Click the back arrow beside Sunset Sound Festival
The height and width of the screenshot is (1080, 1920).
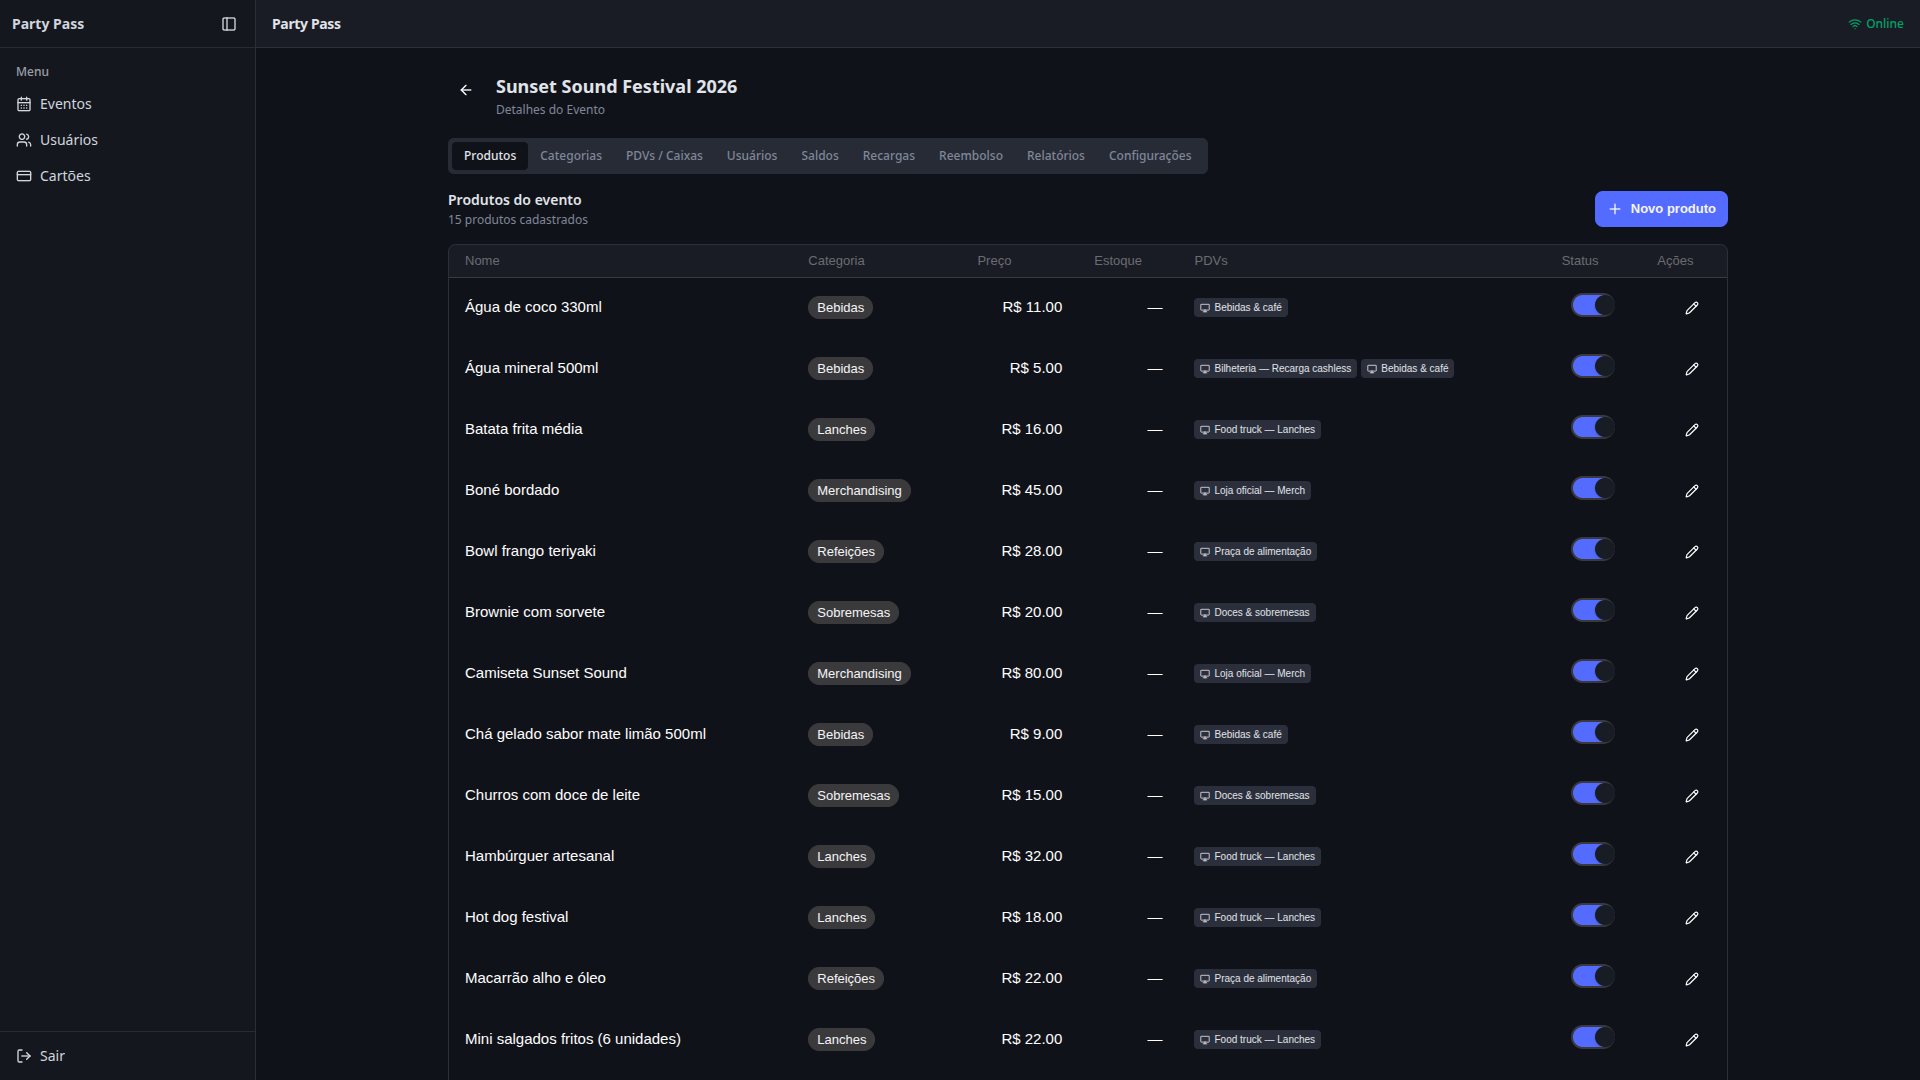point(466,90)
